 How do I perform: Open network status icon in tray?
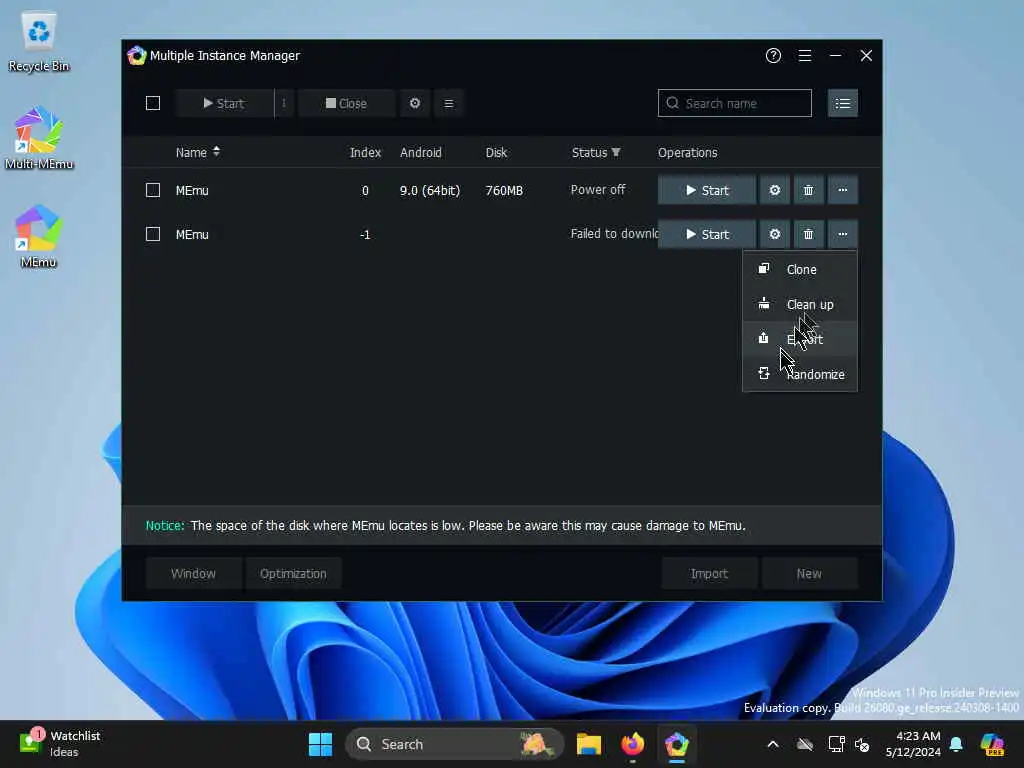836,744
